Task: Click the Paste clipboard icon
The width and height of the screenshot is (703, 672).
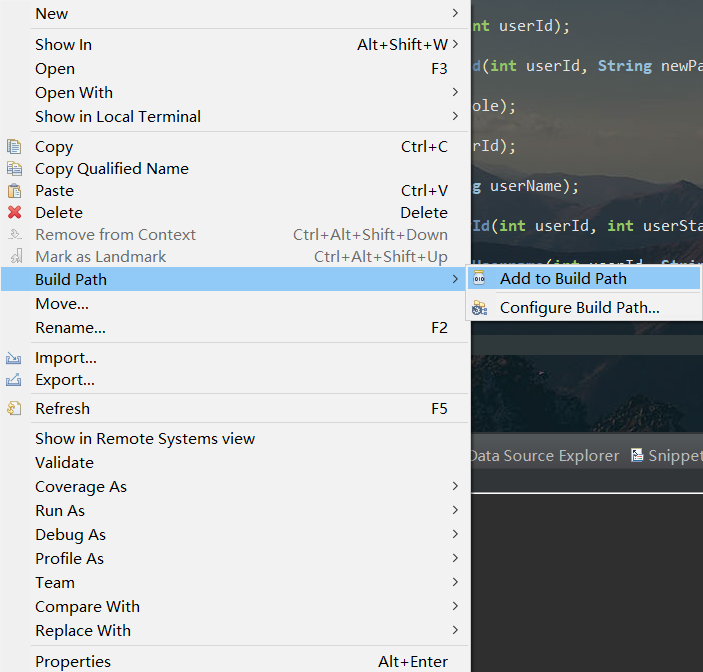Action: (x=14, y=191)
